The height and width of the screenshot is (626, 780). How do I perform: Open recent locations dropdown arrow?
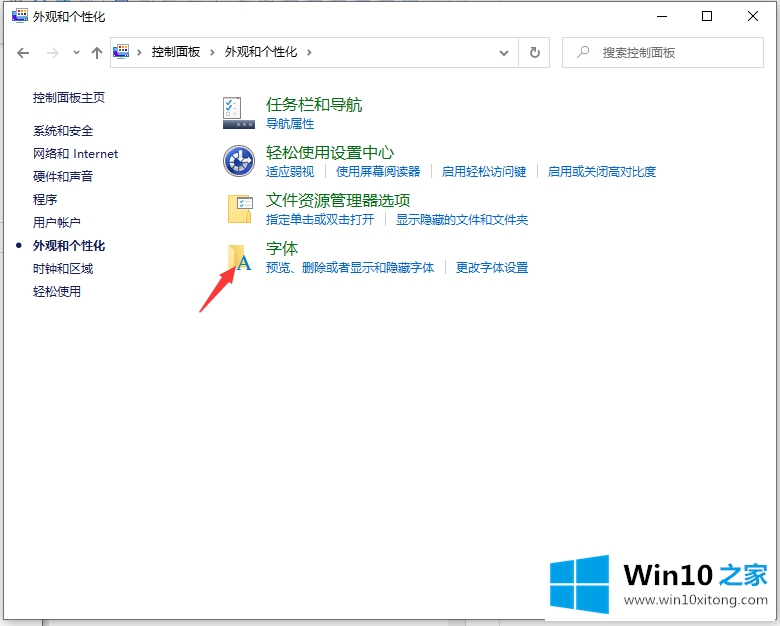[x=76, y=52]
